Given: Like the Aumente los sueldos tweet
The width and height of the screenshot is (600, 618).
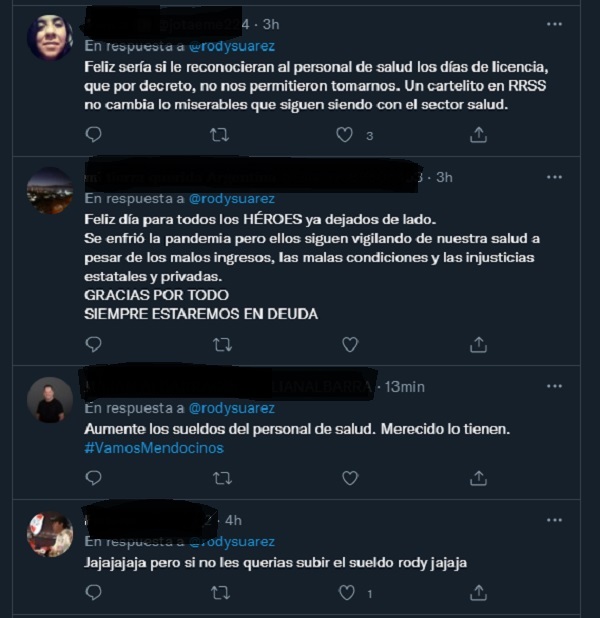Looking at the screenshot, I should click(350, 478).
